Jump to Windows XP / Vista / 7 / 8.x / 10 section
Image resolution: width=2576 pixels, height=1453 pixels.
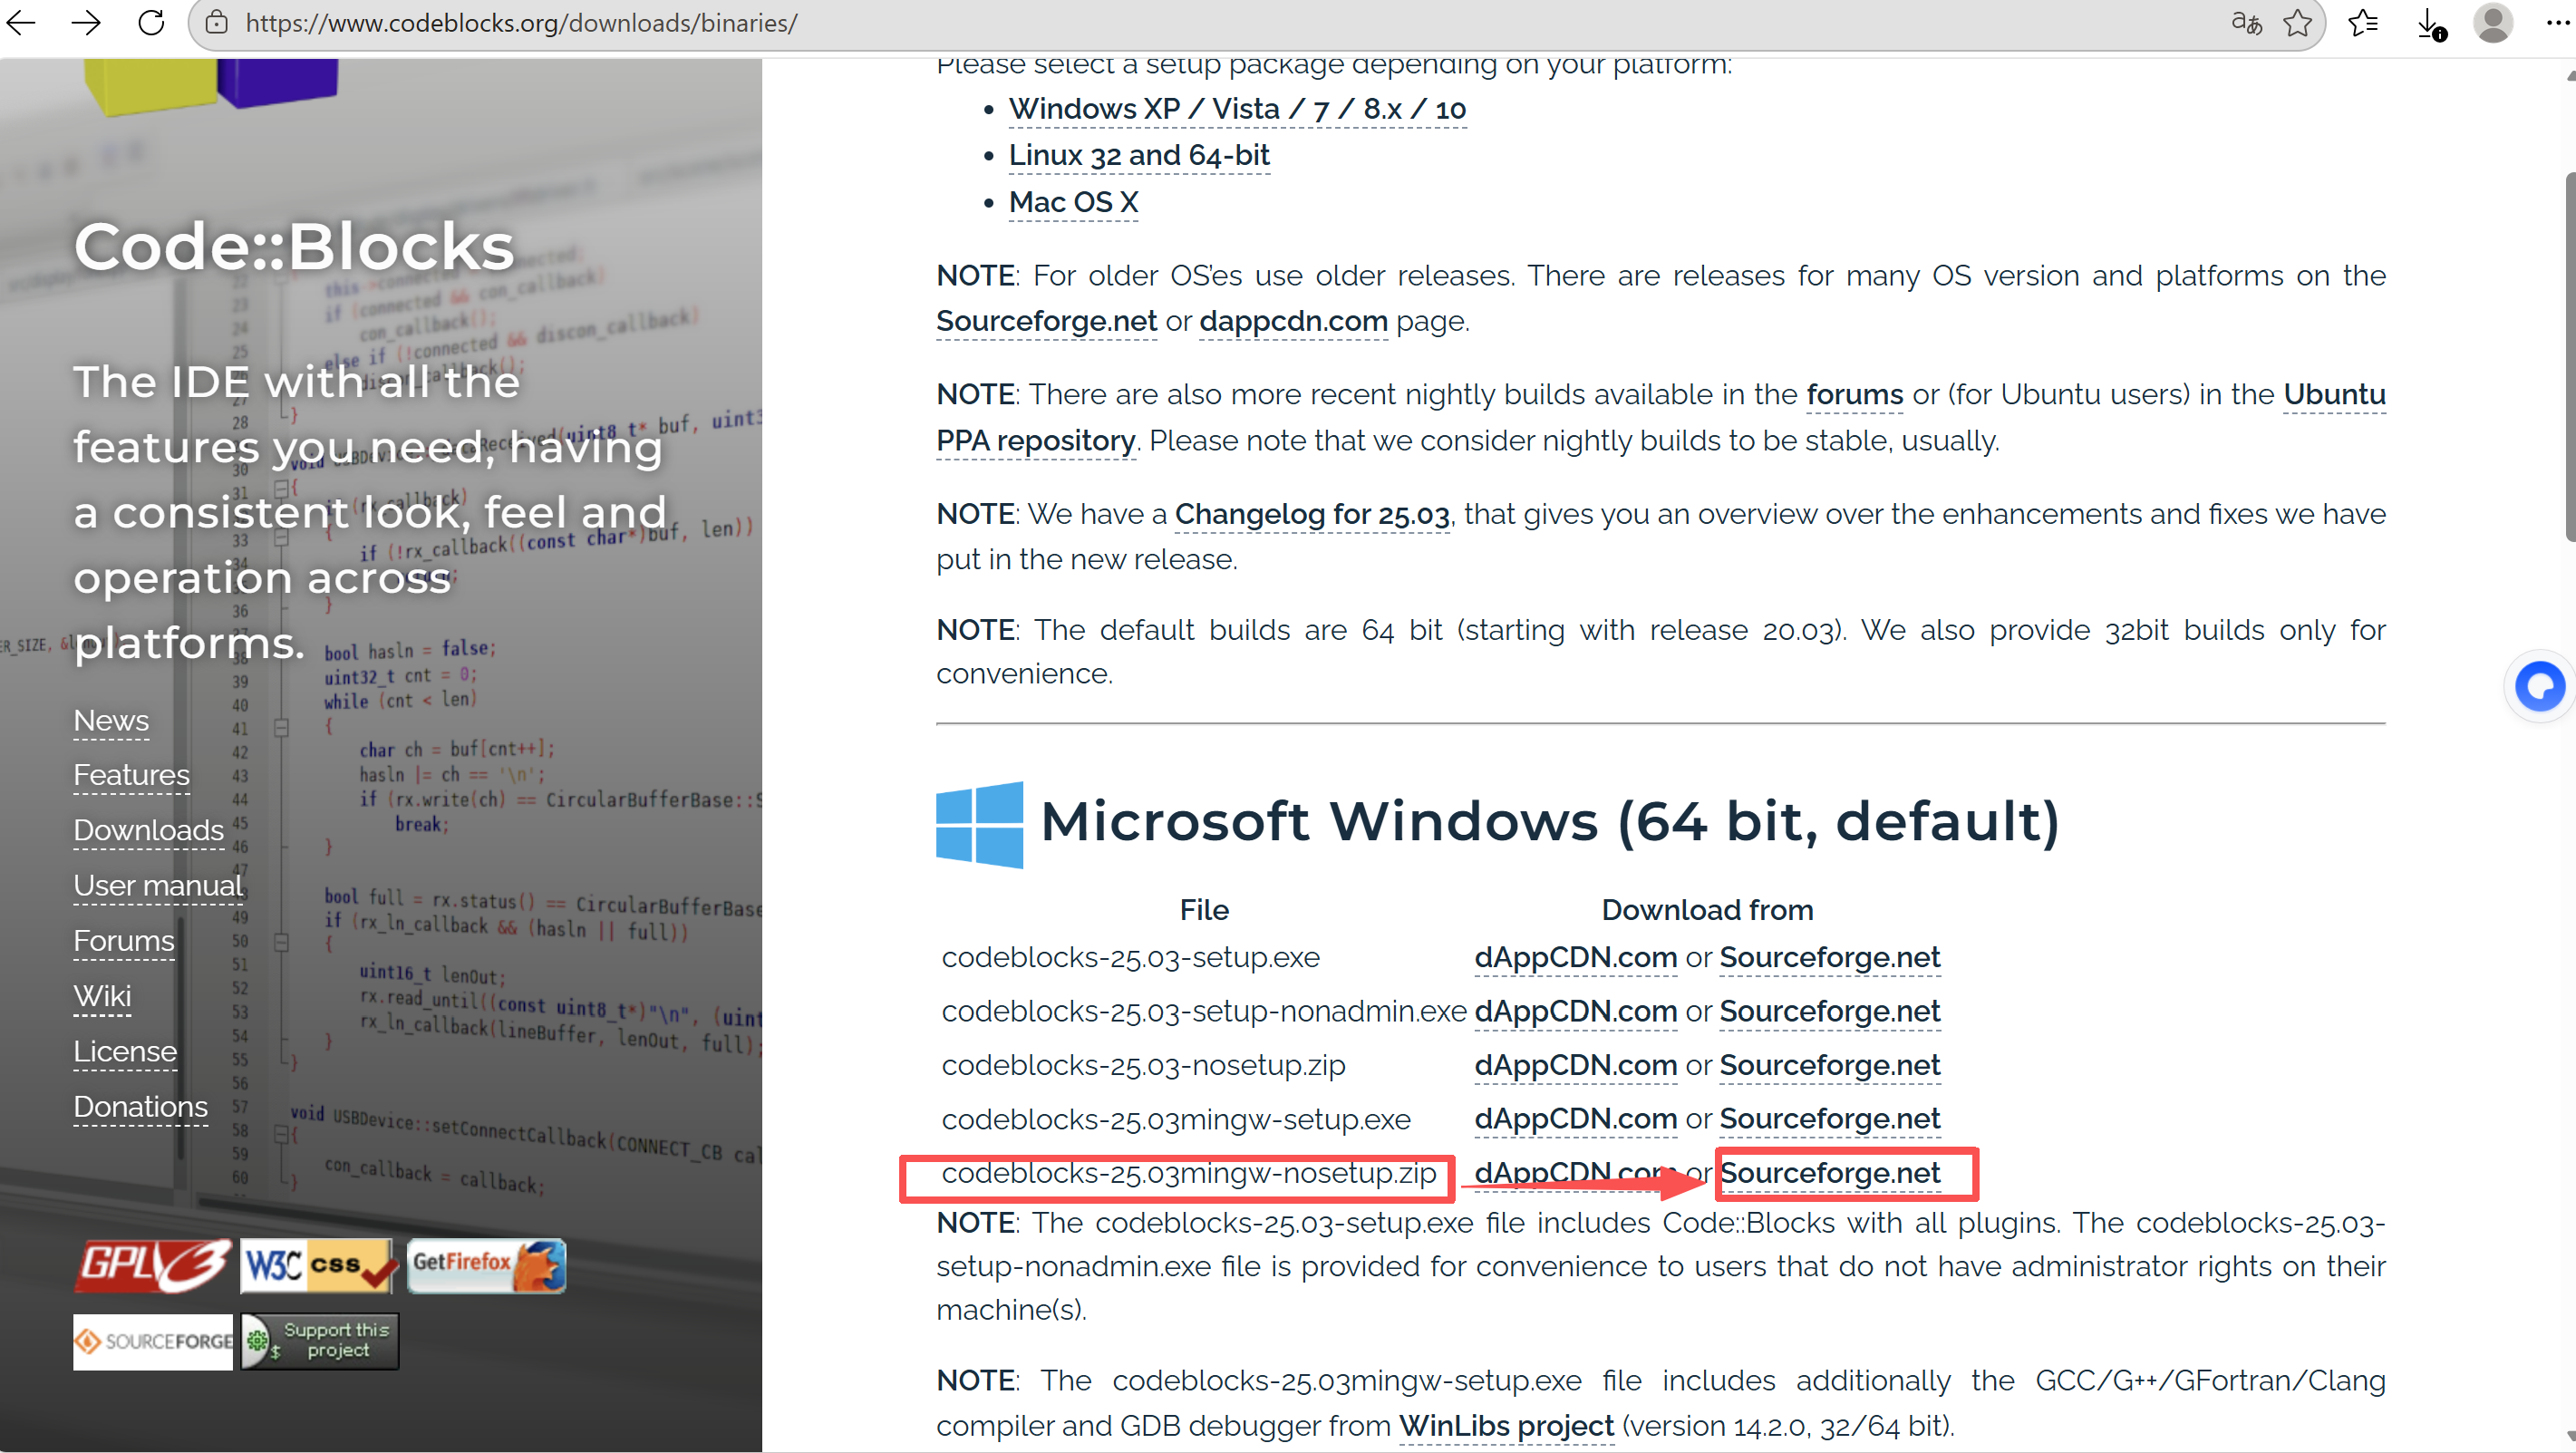pyautogui.click(x=1237, y=108)
